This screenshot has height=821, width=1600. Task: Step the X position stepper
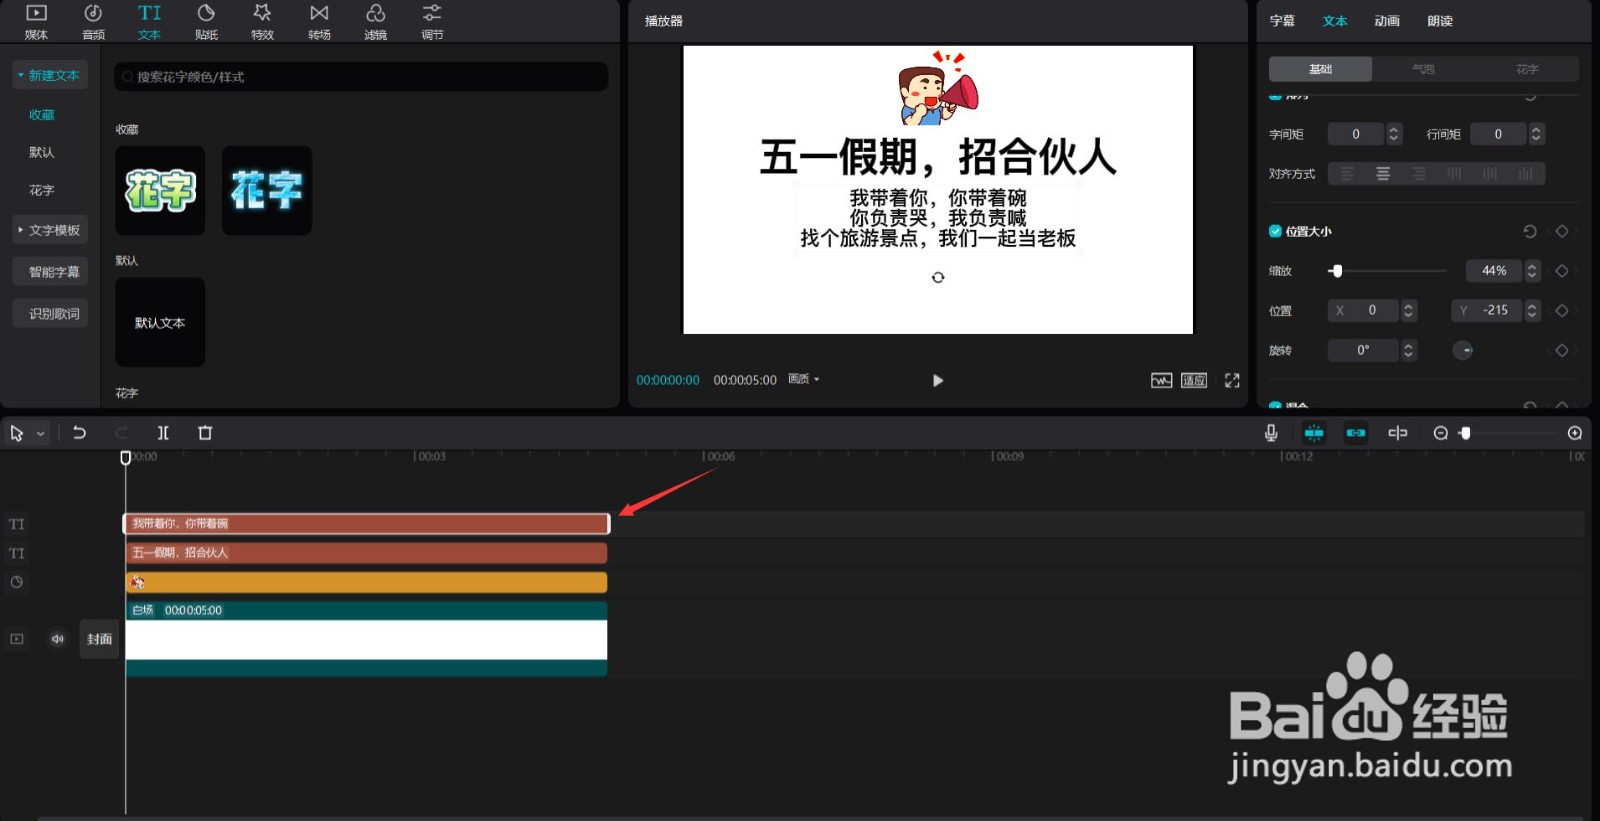[1408, 311]
